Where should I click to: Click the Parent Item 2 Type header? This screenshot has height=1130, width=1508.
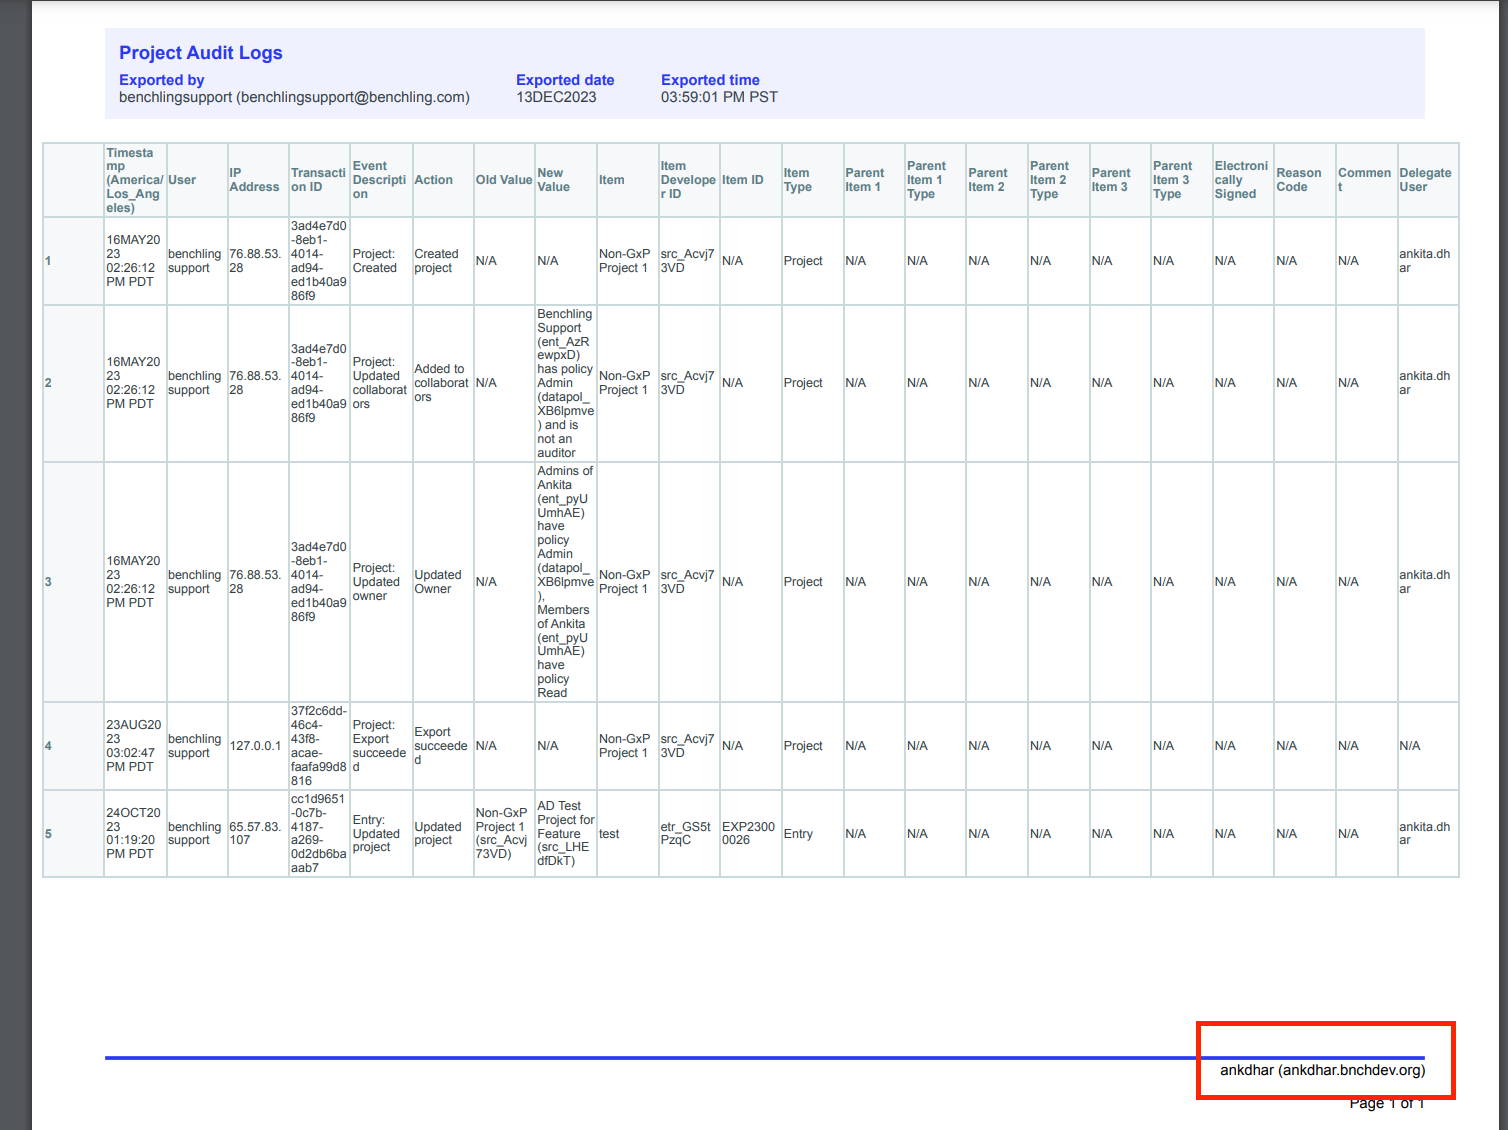click(x=1058, y=180)
